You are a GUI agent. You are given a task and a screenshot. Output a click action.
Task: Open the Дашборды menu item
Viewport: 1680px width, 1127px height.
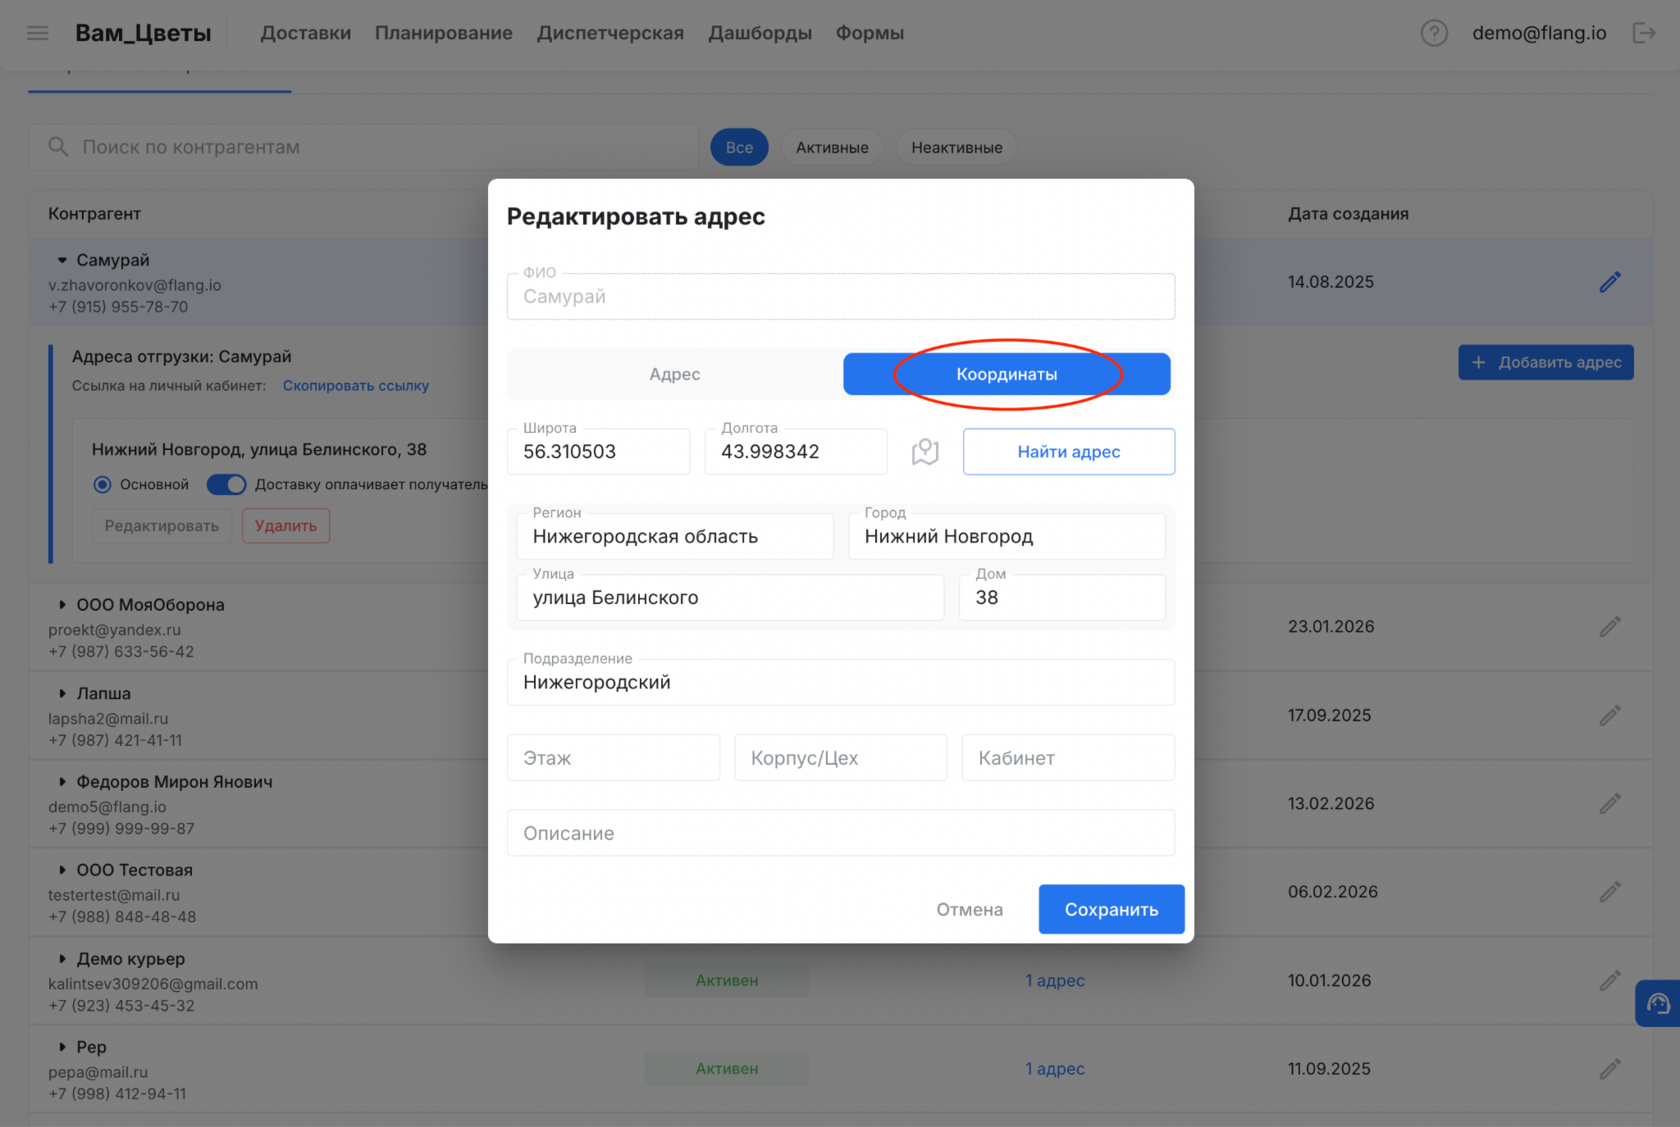pos(759,32)
